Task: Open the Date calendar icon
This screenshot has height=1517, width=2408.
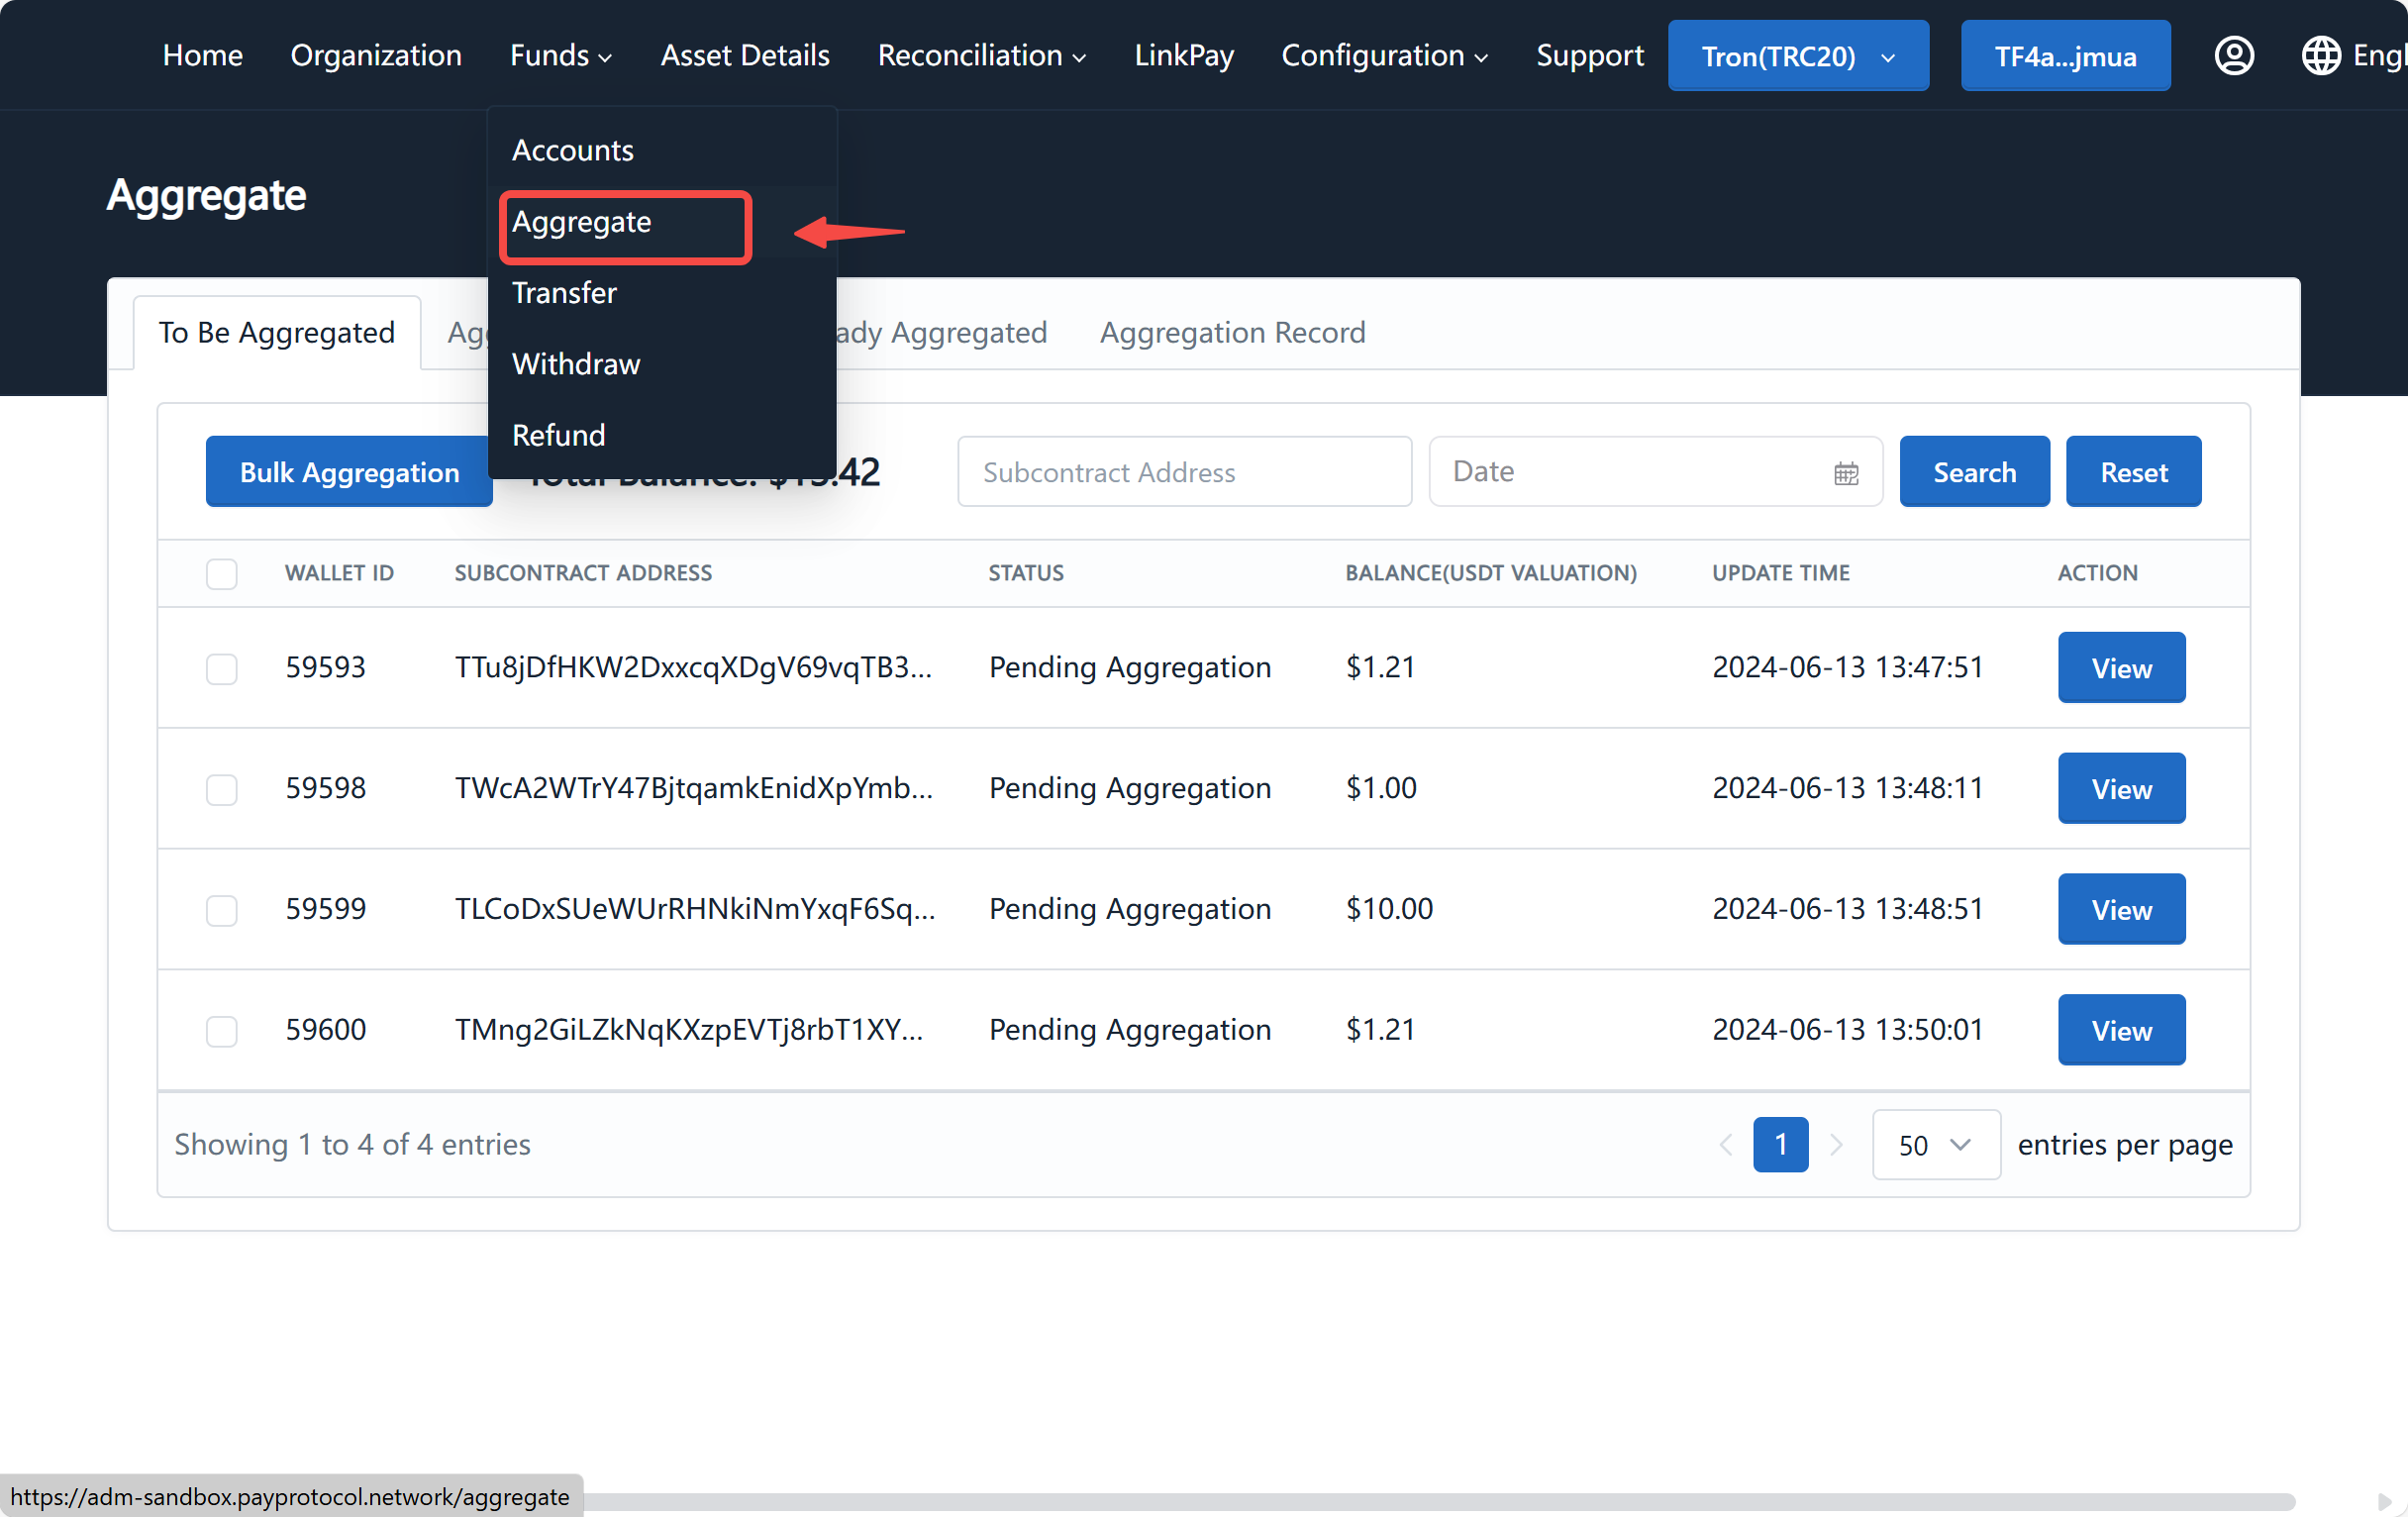Action: pyautogui.click(x=1846, y=472)
